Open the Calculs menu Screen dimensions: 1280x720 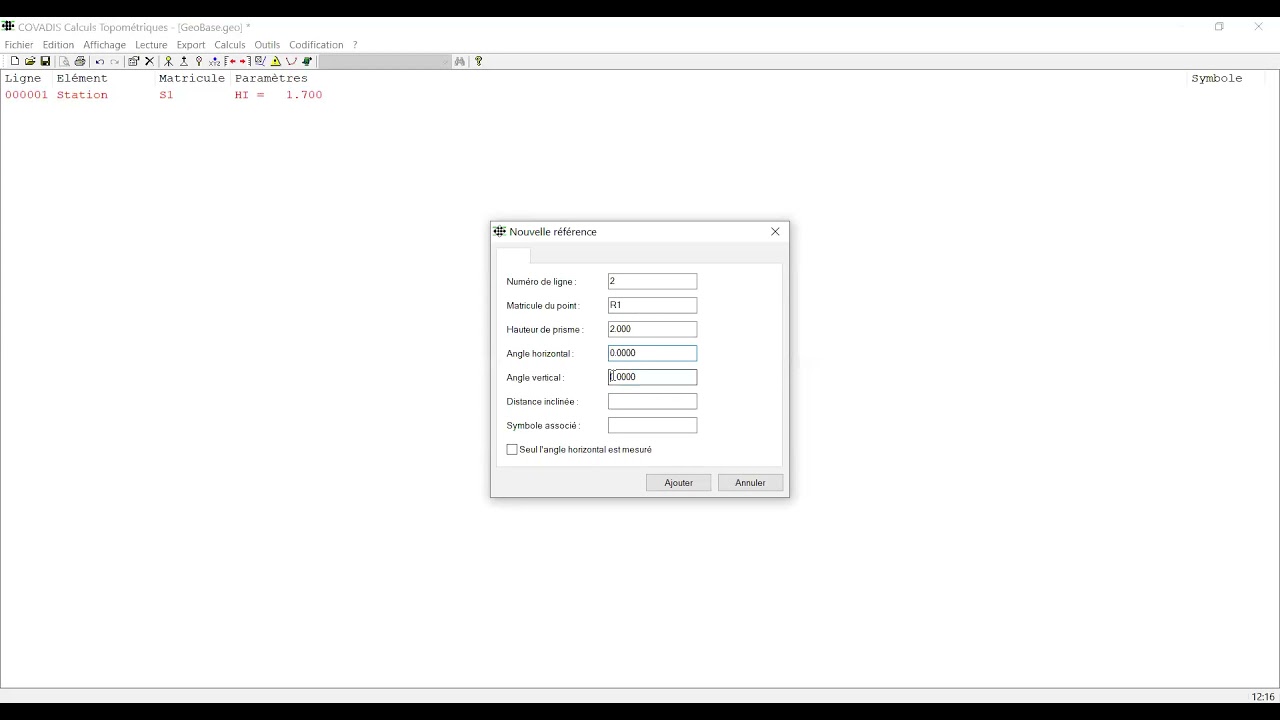pyautogui.click(x=230, y=45)
